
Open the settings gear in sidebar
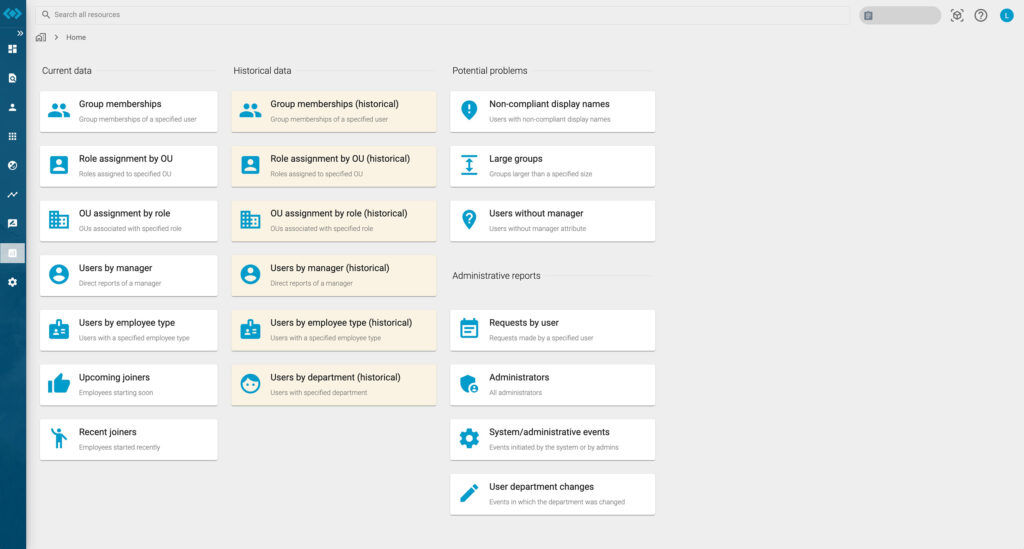pos(12,282)
